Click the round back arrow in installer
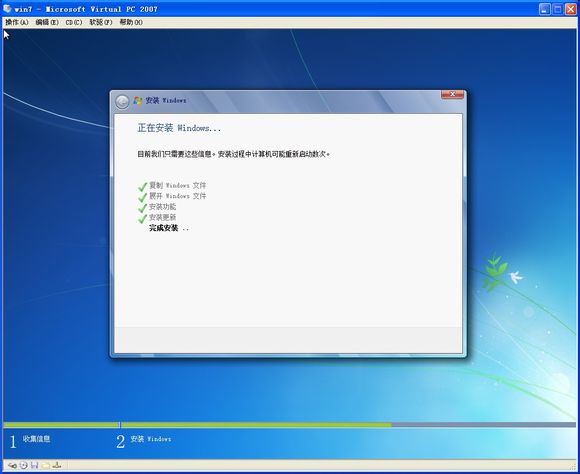 [122, 101]
